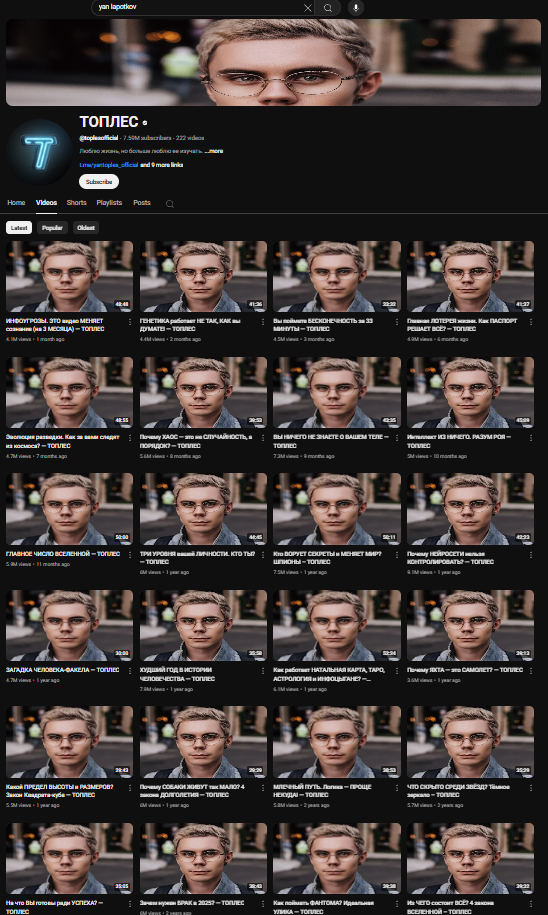Play the ХУДШИЙ ГОД В ИСТОРИИ thumbnail
548x915 pixels.
(x=203, y=625)
